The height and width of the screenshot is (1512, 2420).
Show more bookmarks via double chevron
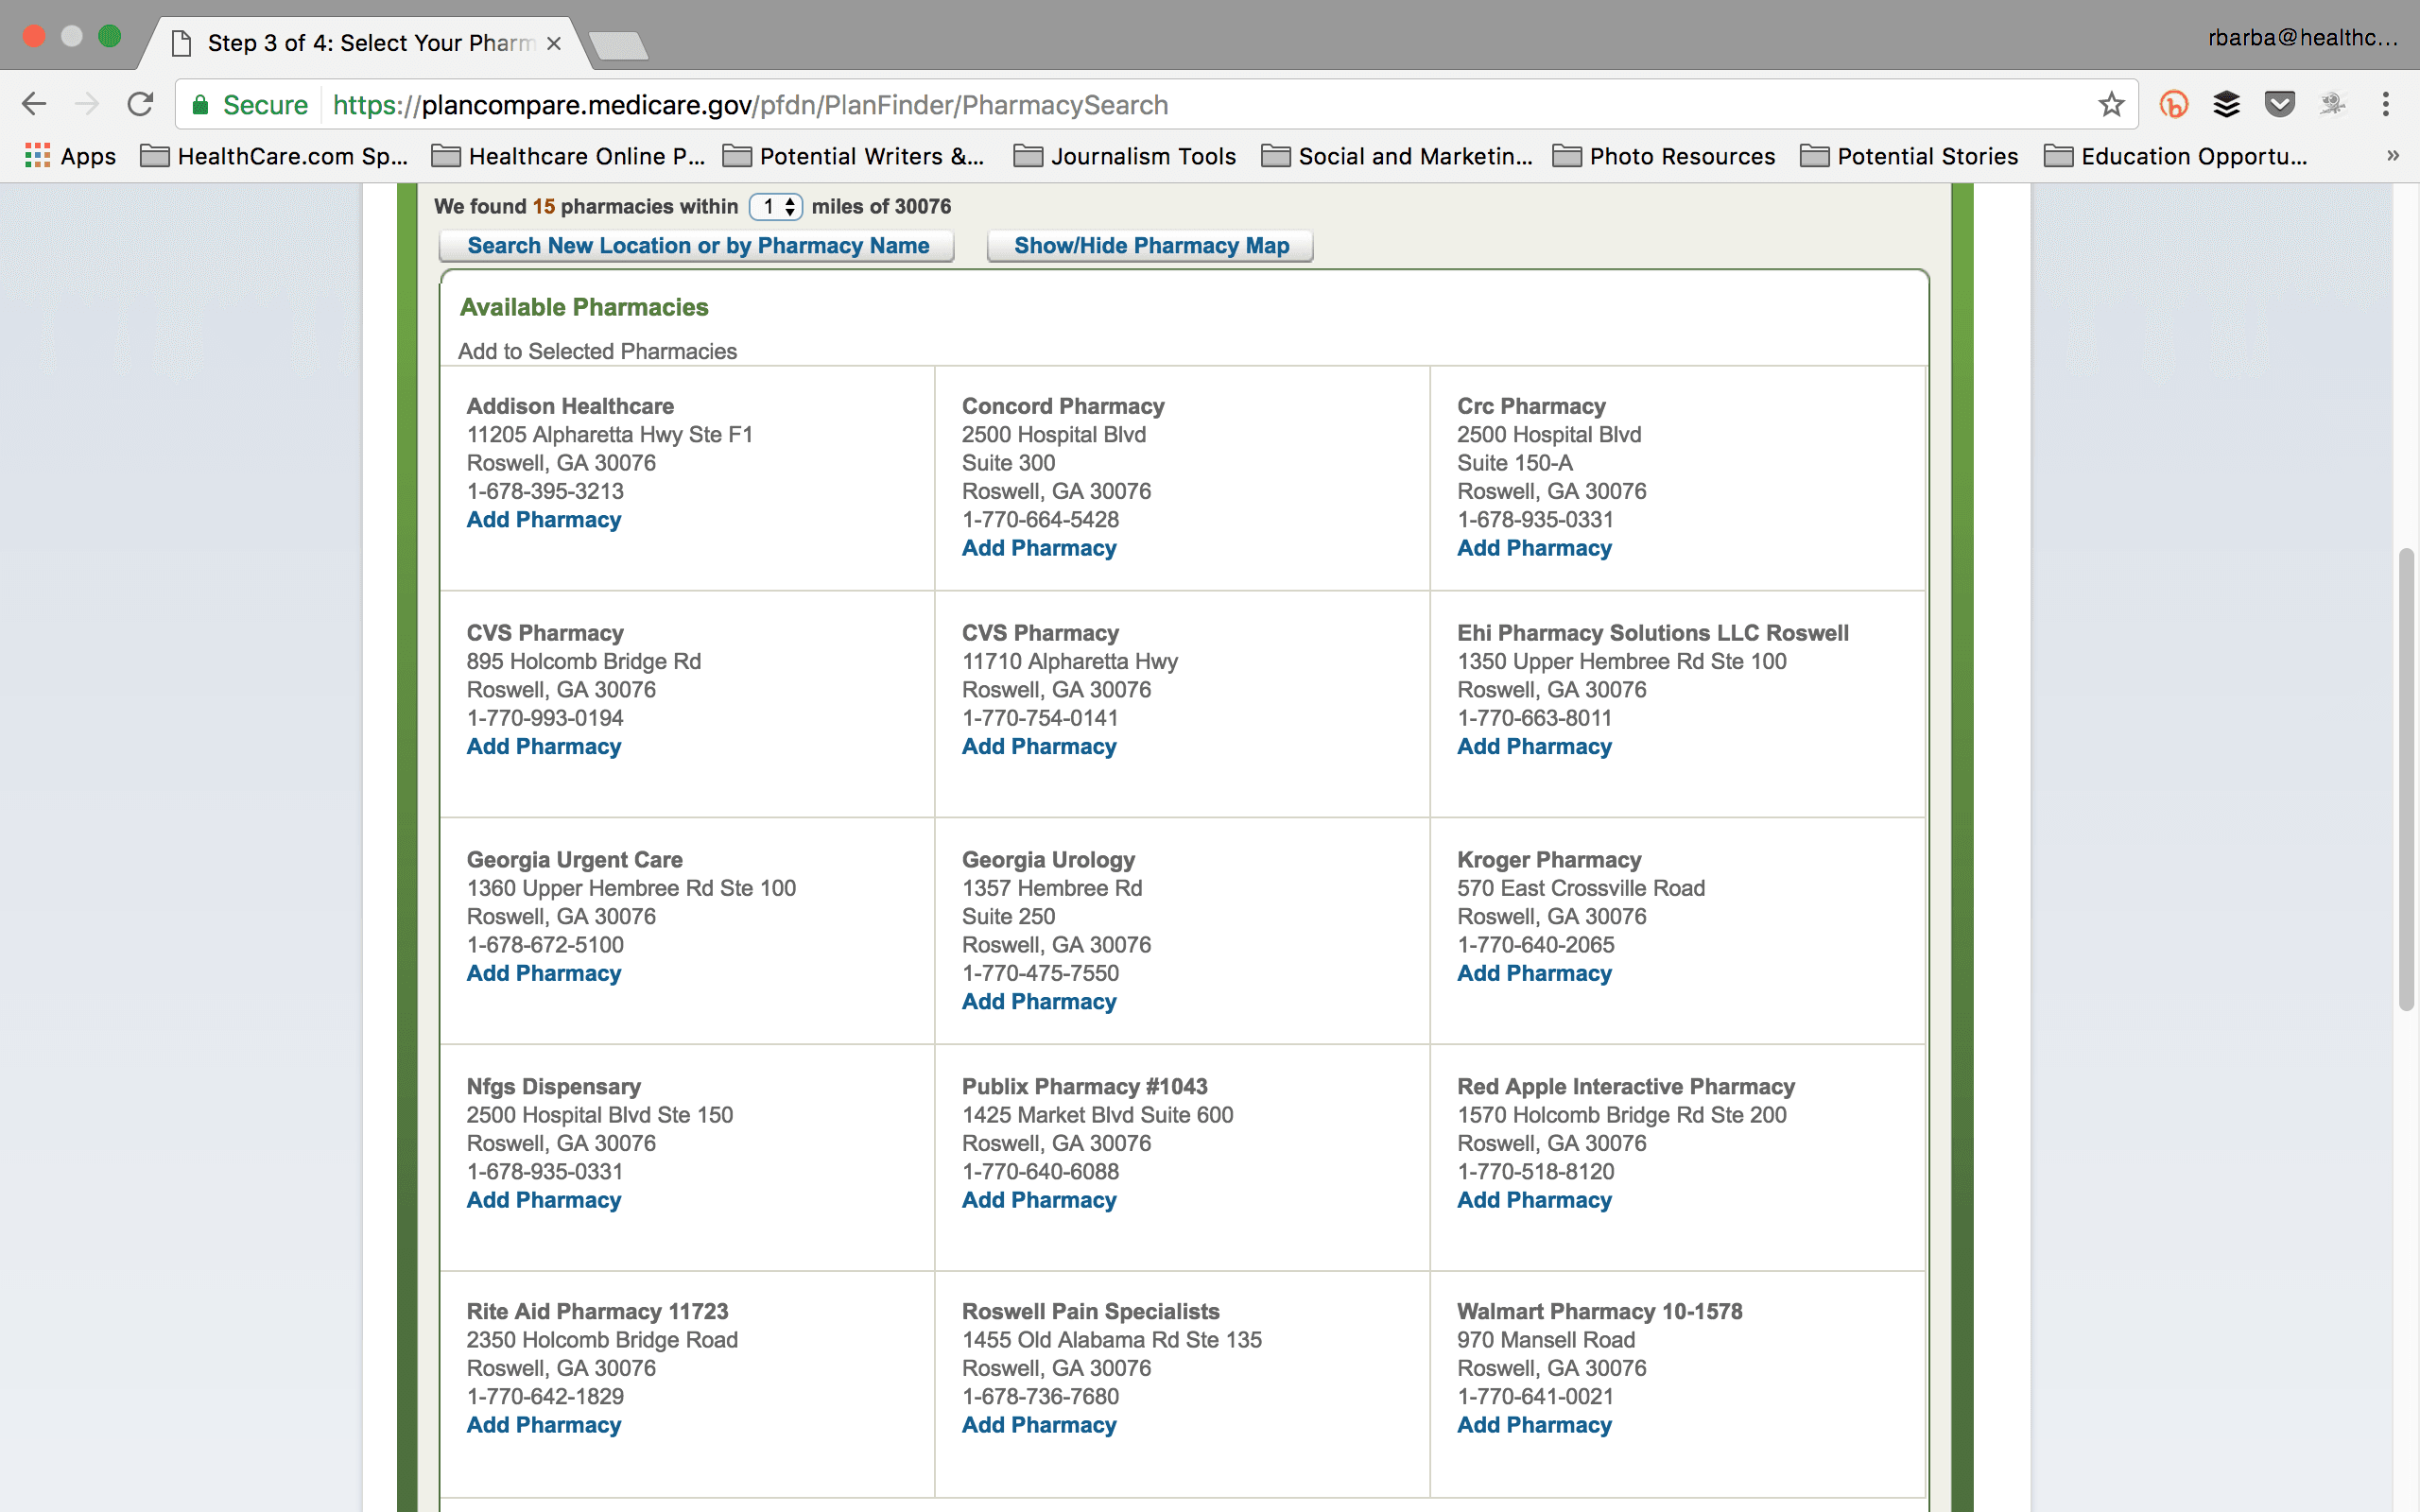(x=2393, y=156)
